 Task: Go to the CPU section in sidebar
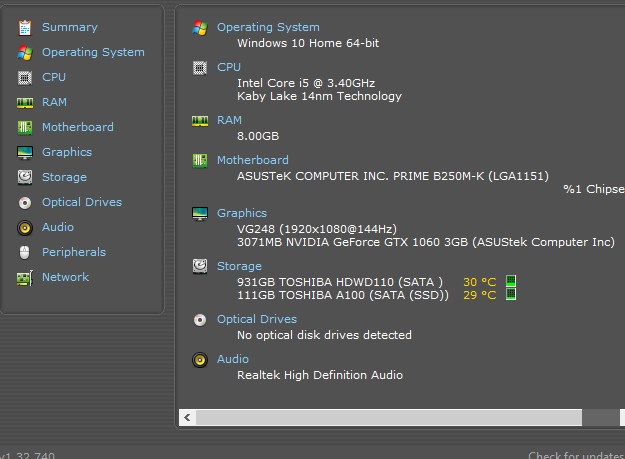pos(54,77)
